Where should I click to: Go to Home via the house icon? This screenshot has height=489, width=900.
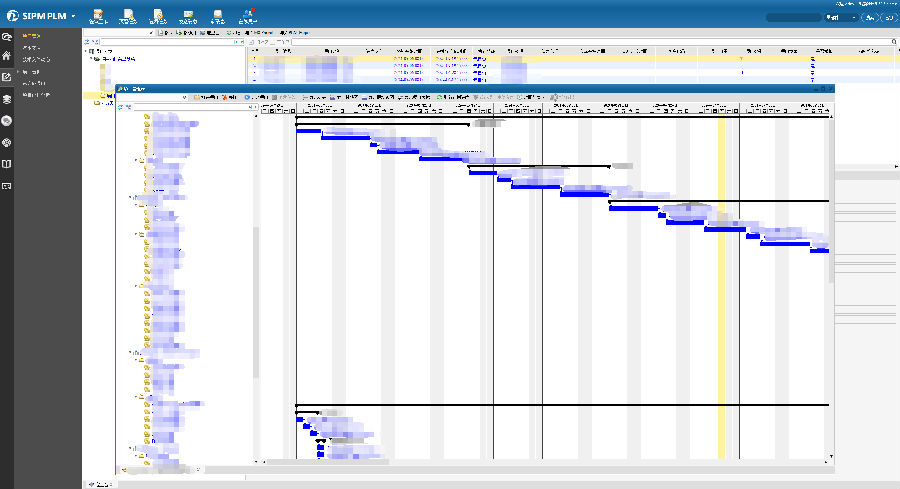tap(7, 56)
